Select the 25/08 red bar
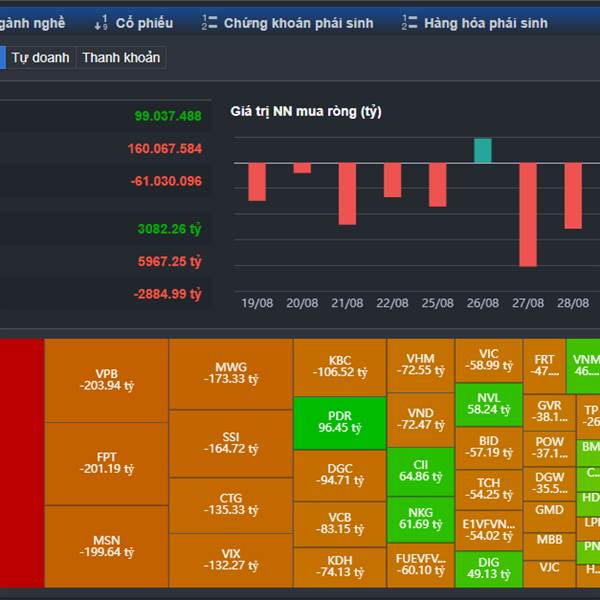 tap(437, 185)
